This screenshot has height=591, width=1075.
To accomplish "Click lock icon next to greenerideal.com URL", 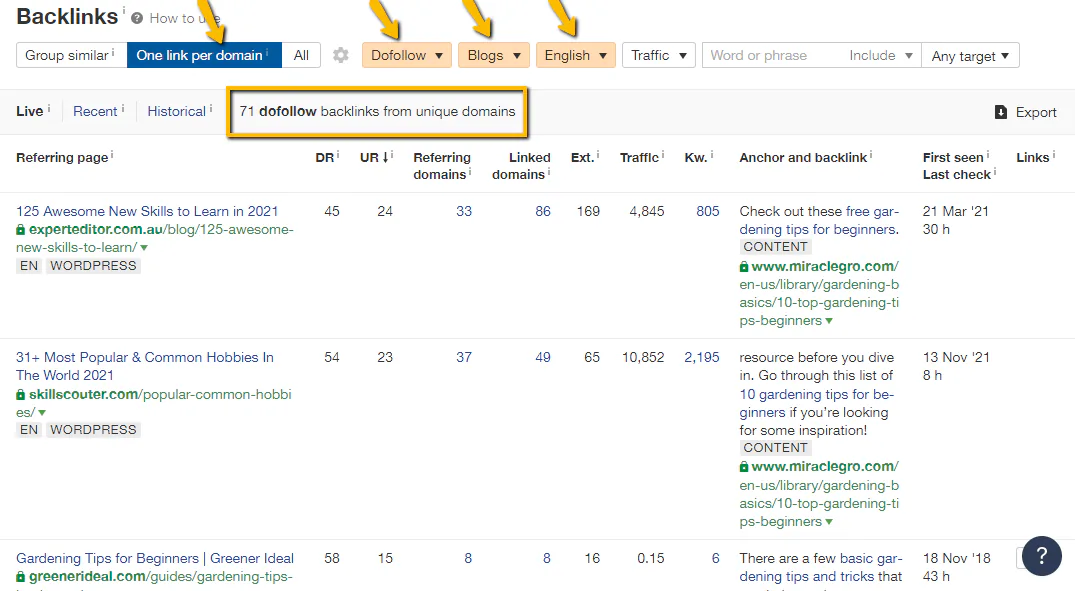I will click(21, 577).
